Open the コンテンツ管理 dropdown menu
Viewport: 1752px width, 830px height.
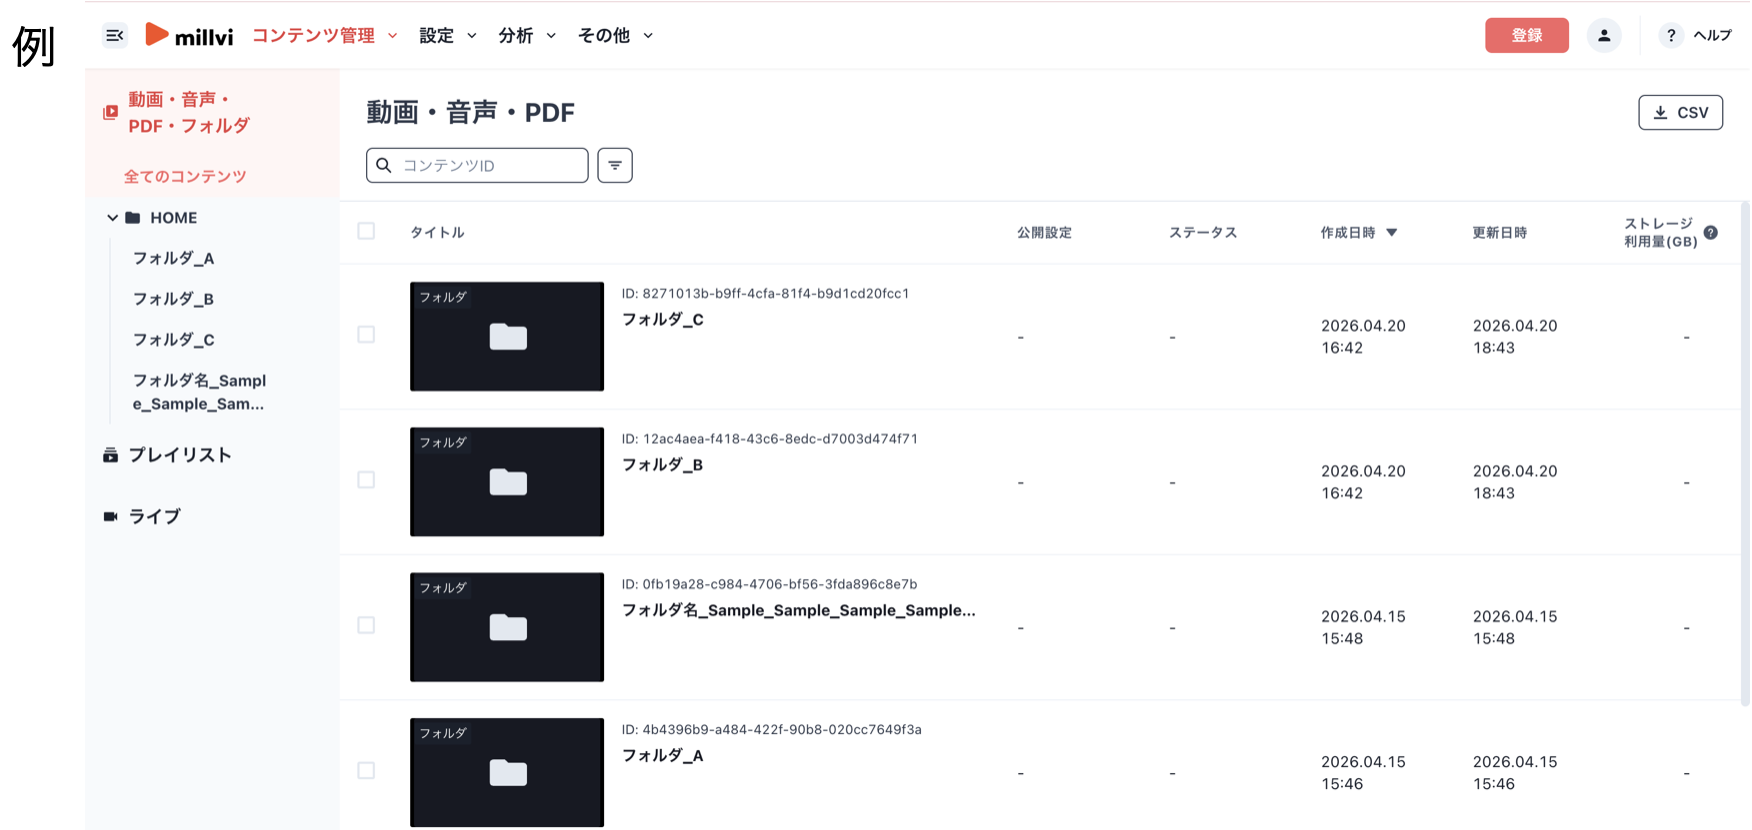(324, 35)
